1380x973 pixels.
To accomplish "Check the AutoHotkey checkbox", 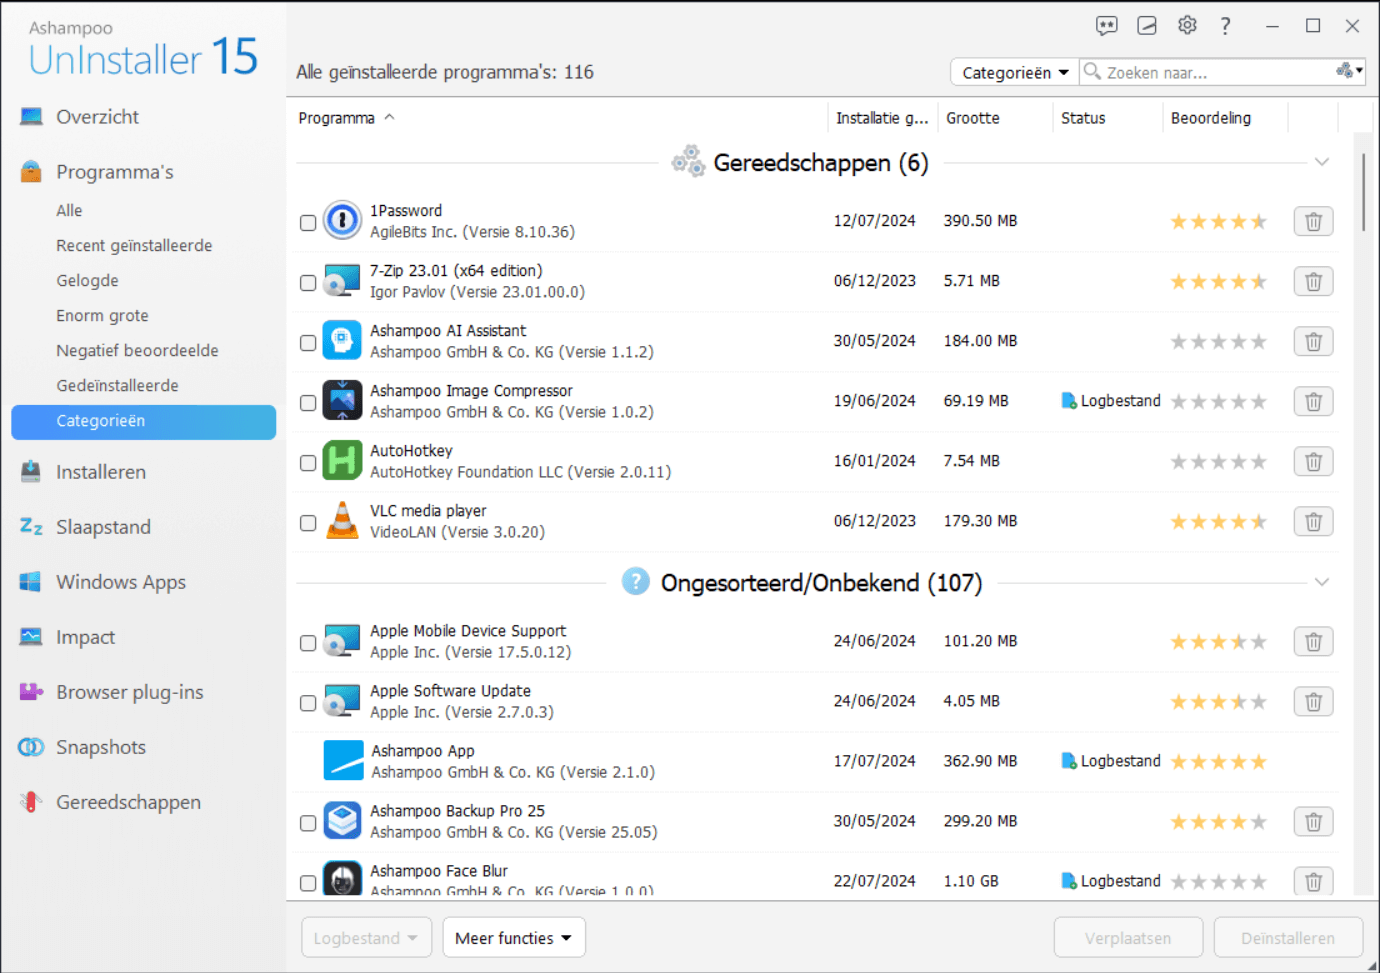I will pyautogui.click(x=308, y=462).
